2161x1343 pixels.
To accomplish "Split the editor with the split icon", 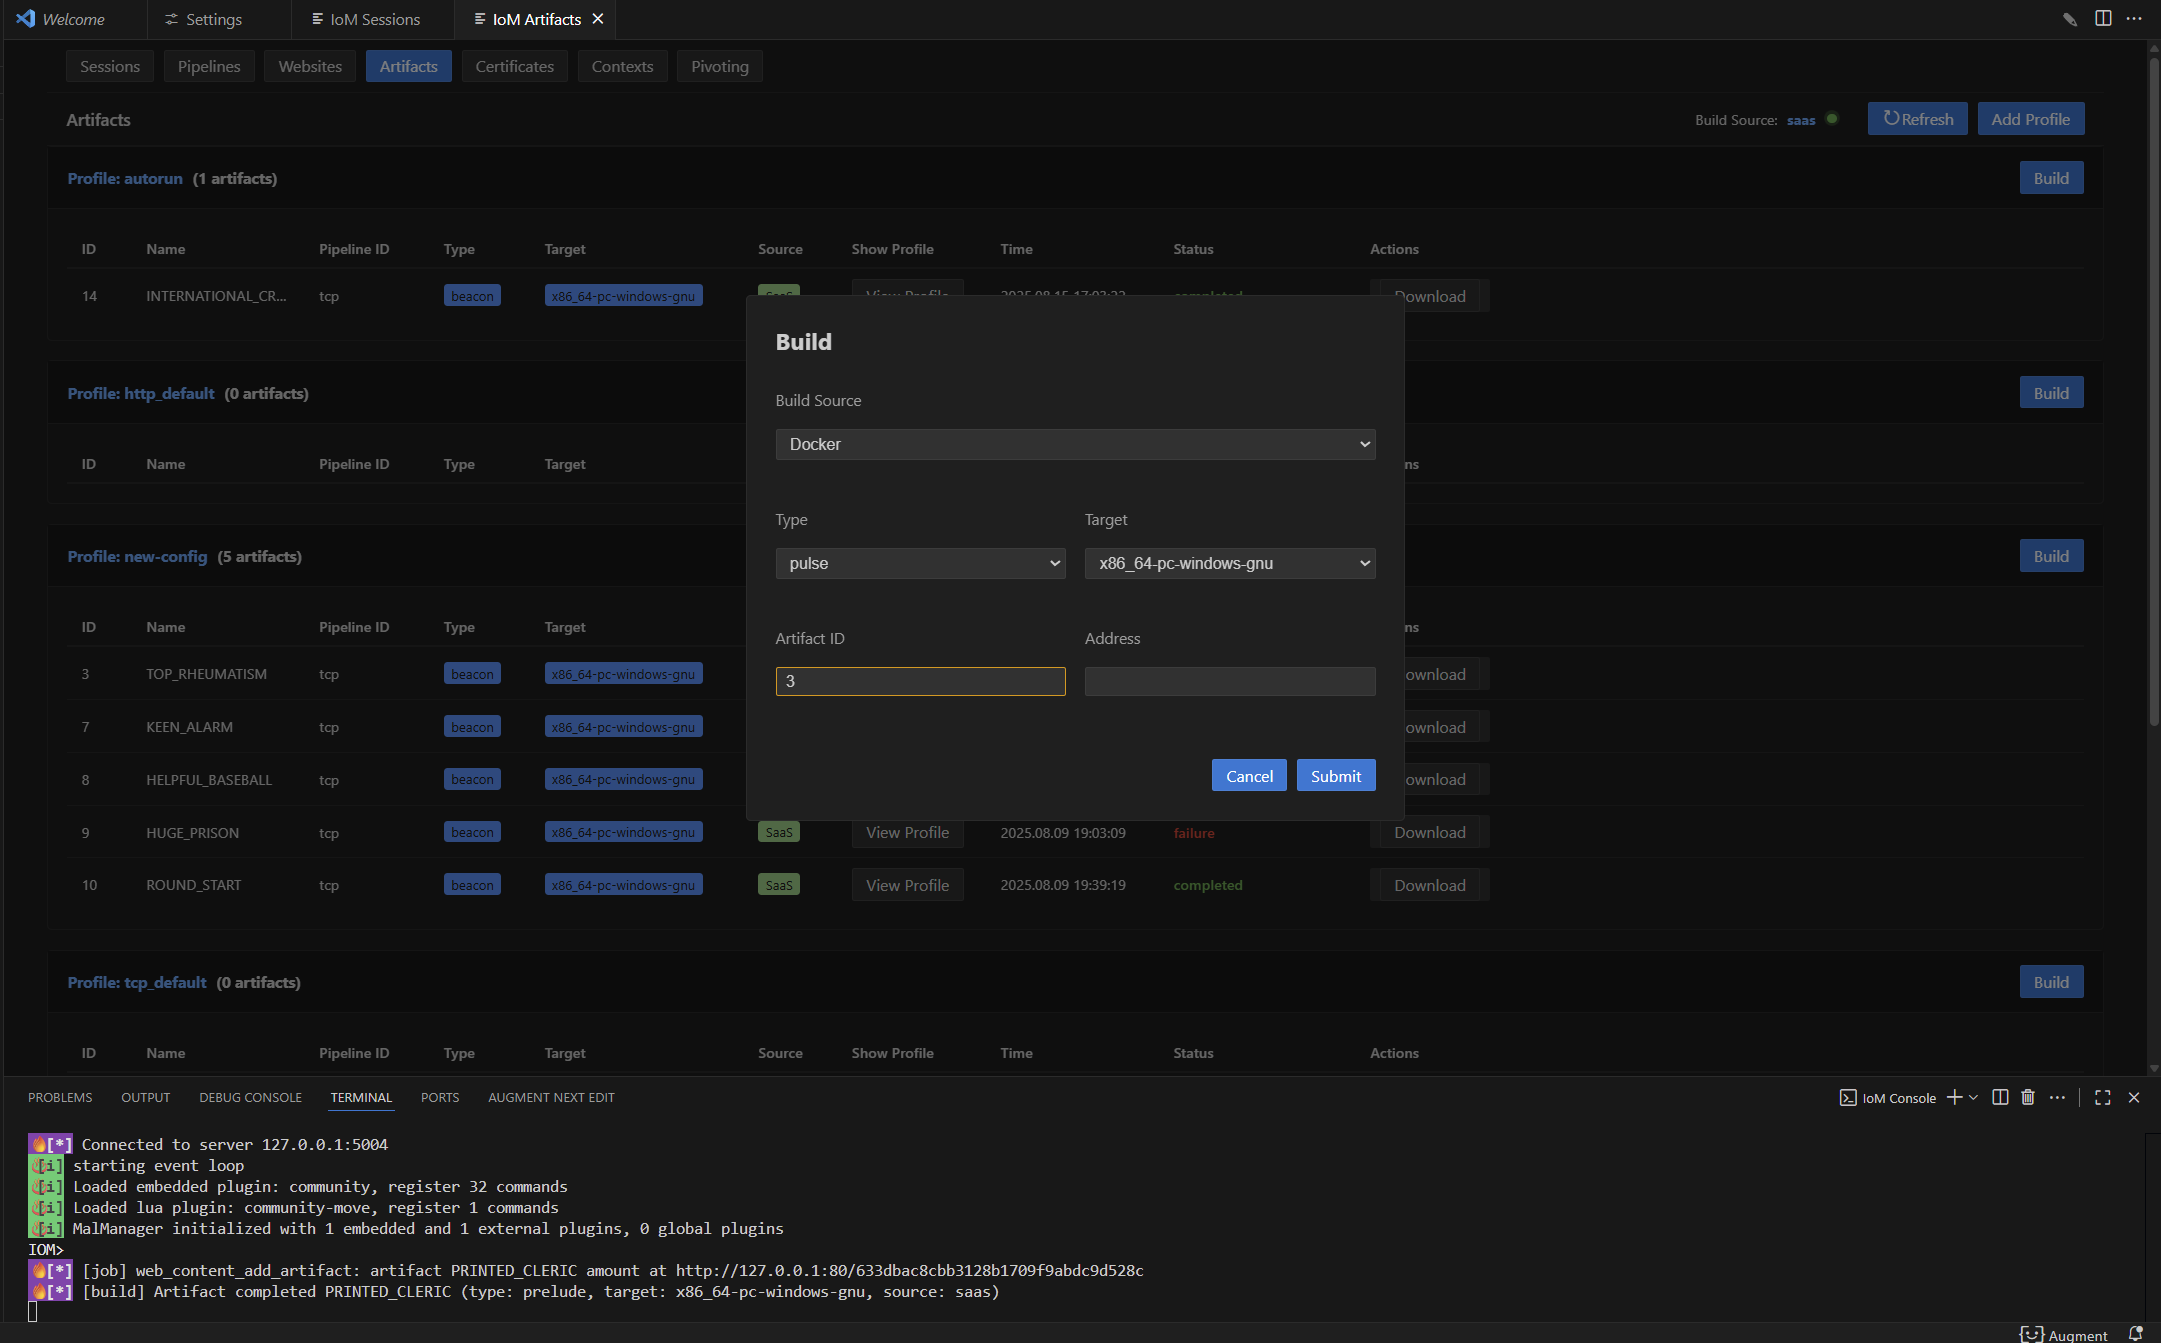I will [x=2103, y=19].
